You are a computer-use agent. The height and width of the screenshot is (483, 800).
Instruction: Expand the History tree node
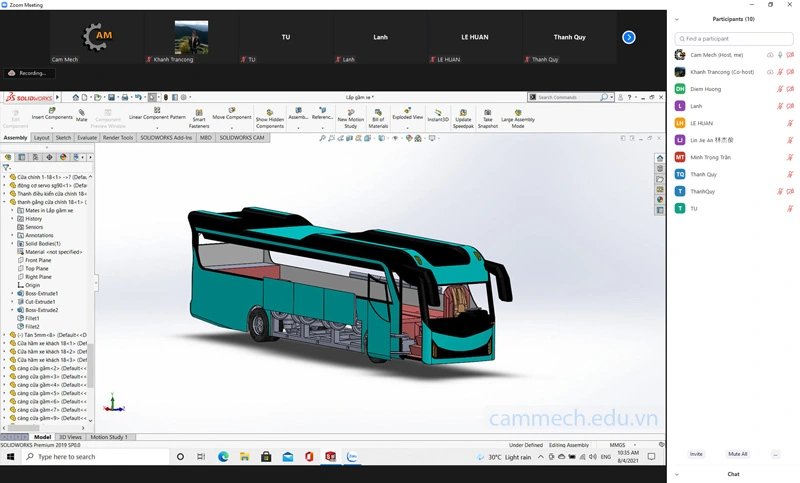pyautogui.click(x=12, y=219)
